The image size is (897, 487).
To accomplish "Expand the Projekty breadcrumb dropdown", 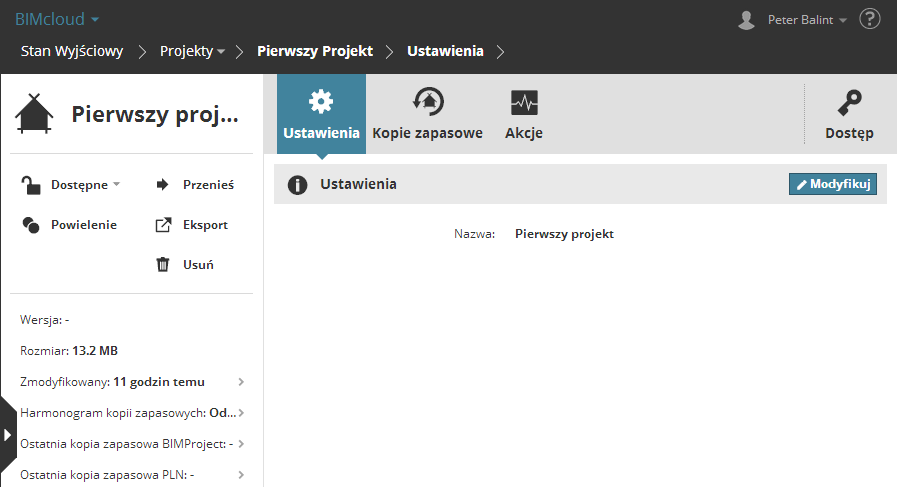I will [x=220, y=51].
